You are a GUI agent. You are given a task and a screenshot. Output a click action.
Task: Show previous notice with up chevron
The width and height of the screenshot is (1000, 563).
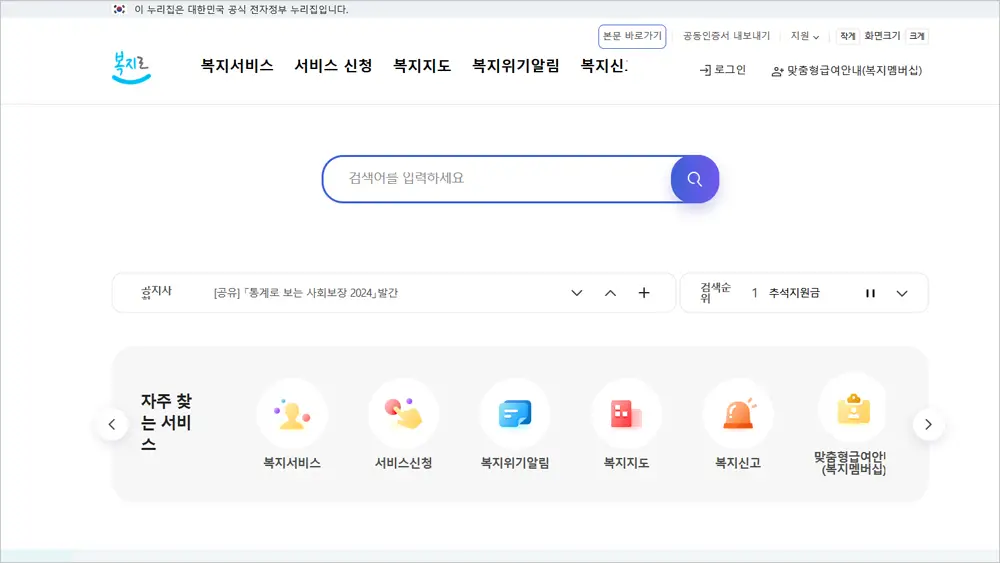(x=610, y=293)
